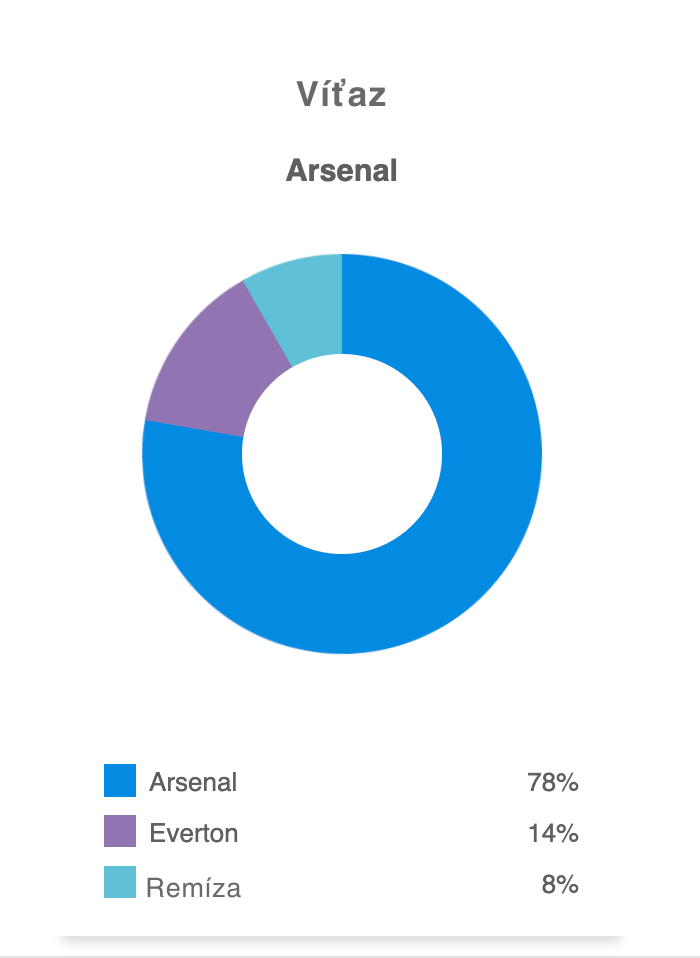Click the 78% value
This screenshot has width=700, height=958.
(553, 782)
